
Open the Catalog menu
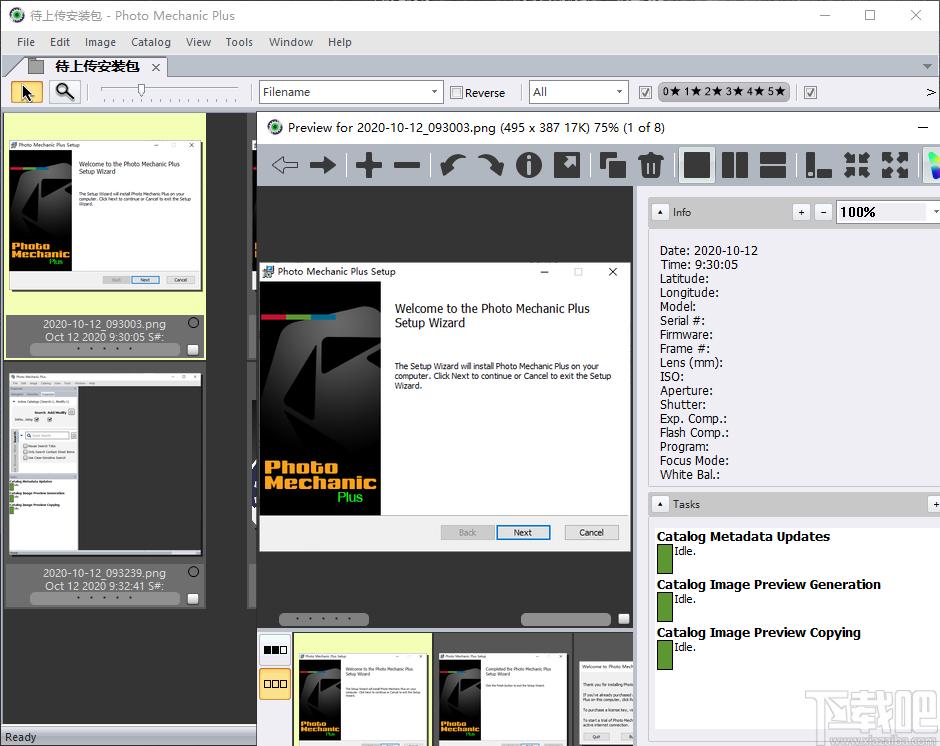coord(151,42)
